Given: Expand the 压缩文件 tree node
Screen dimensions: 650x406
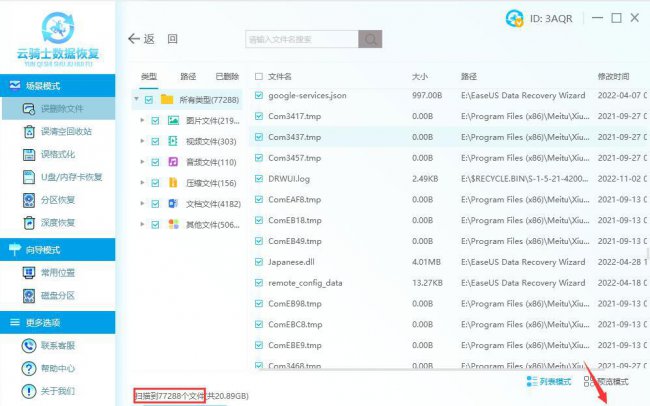Looking at the screenshot, I should point(142,182).
